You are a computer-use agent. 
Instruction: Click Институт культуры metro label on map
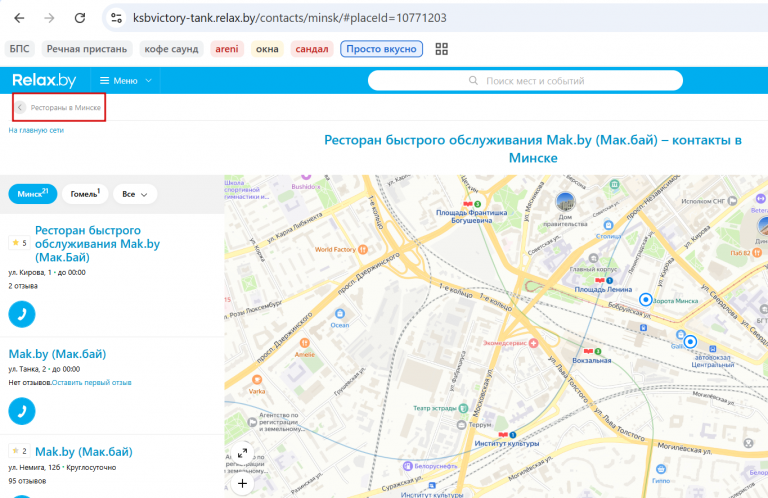506,443
